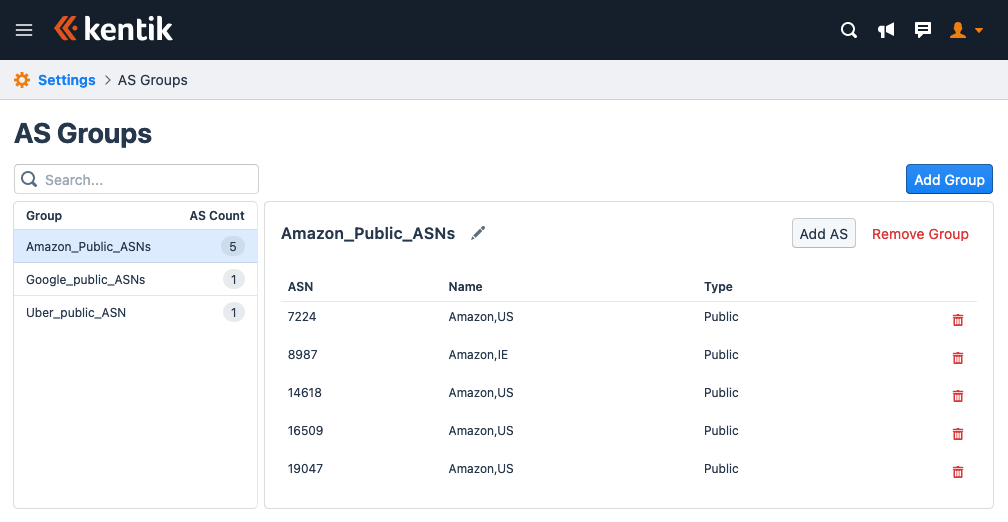Open the hamburger navigation menu
Screen dimensions: 1008x522
point(24,30)
